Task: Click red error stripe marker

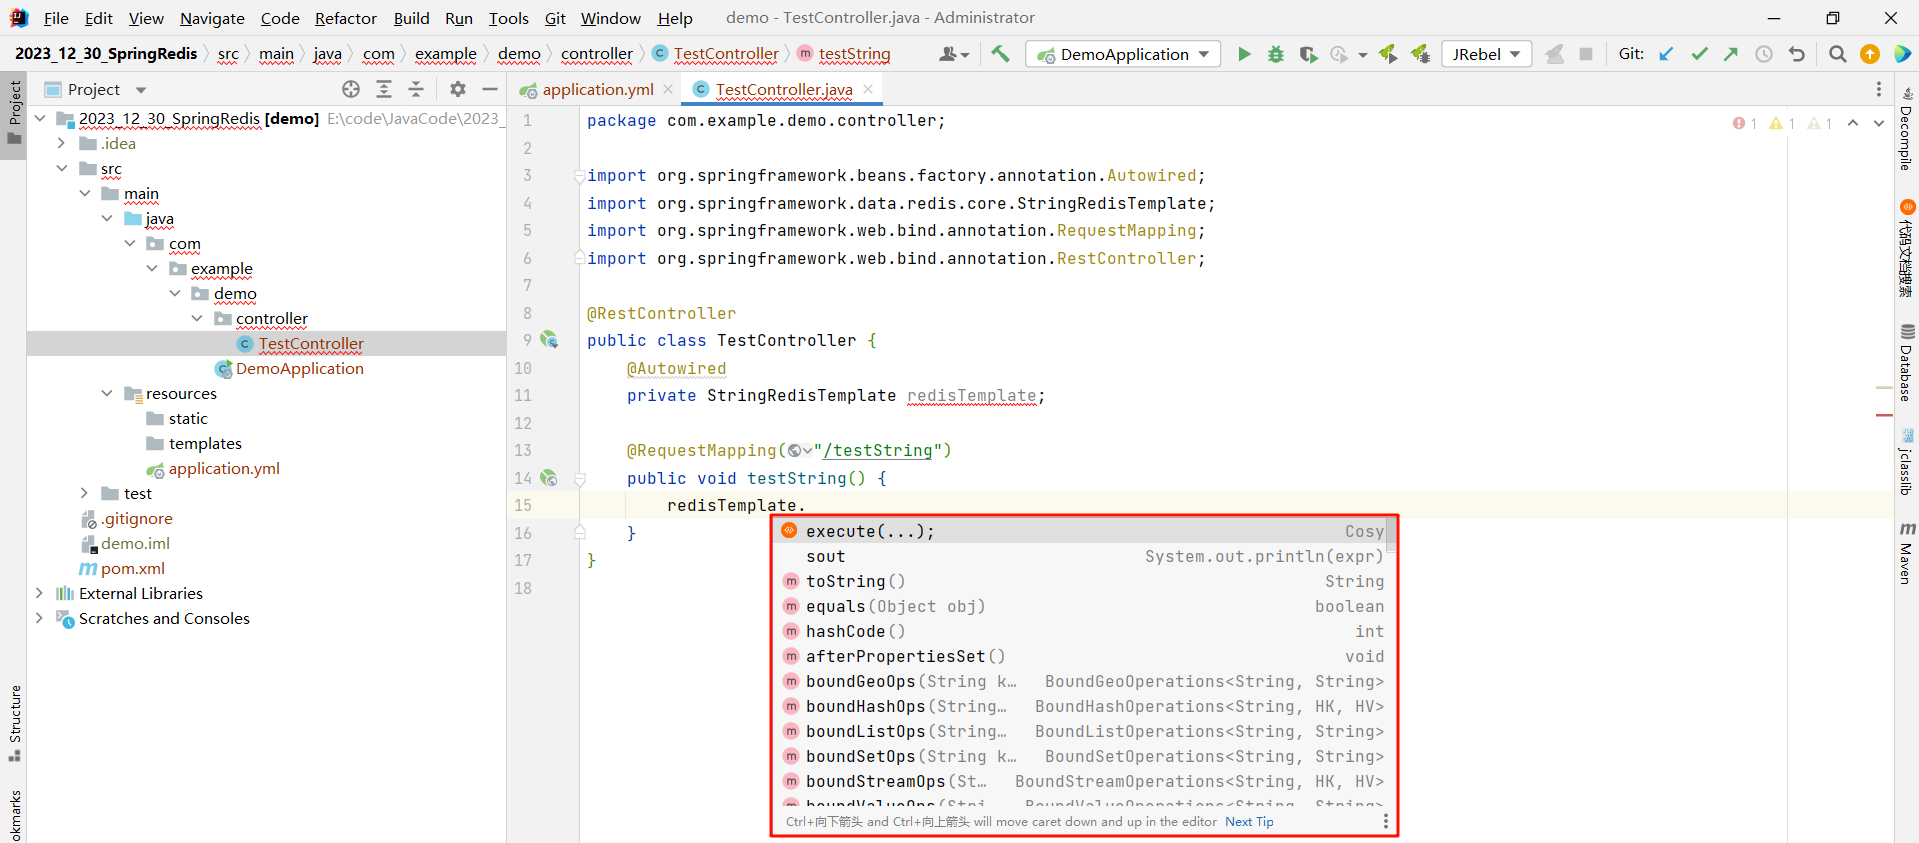Action: 1884,414
